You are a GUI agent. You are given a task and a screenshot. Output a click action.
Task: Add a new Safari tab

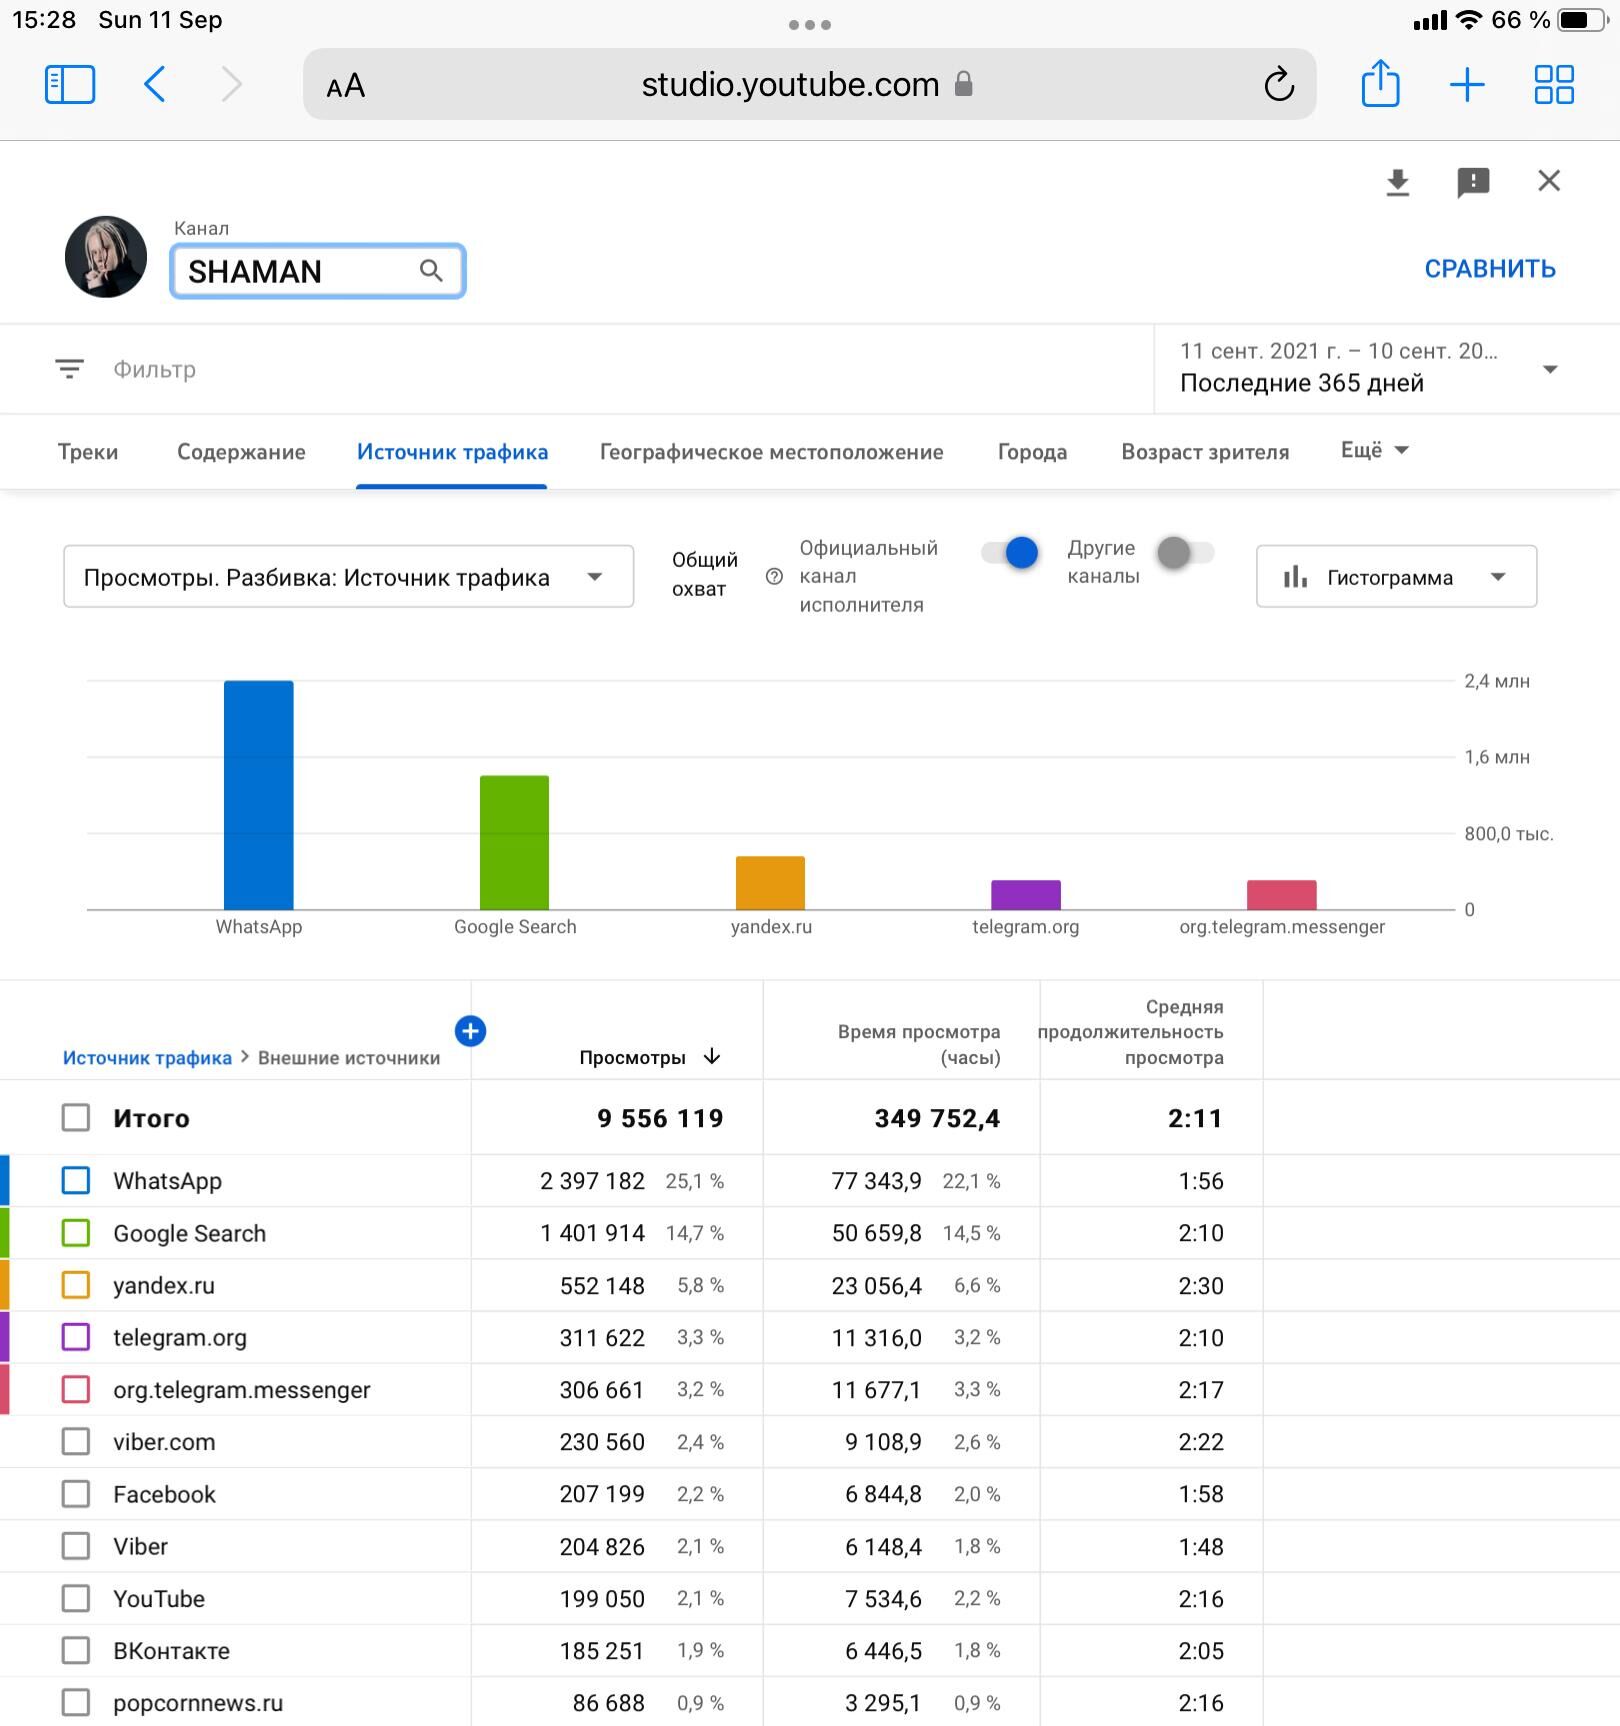coord(1466,85)
